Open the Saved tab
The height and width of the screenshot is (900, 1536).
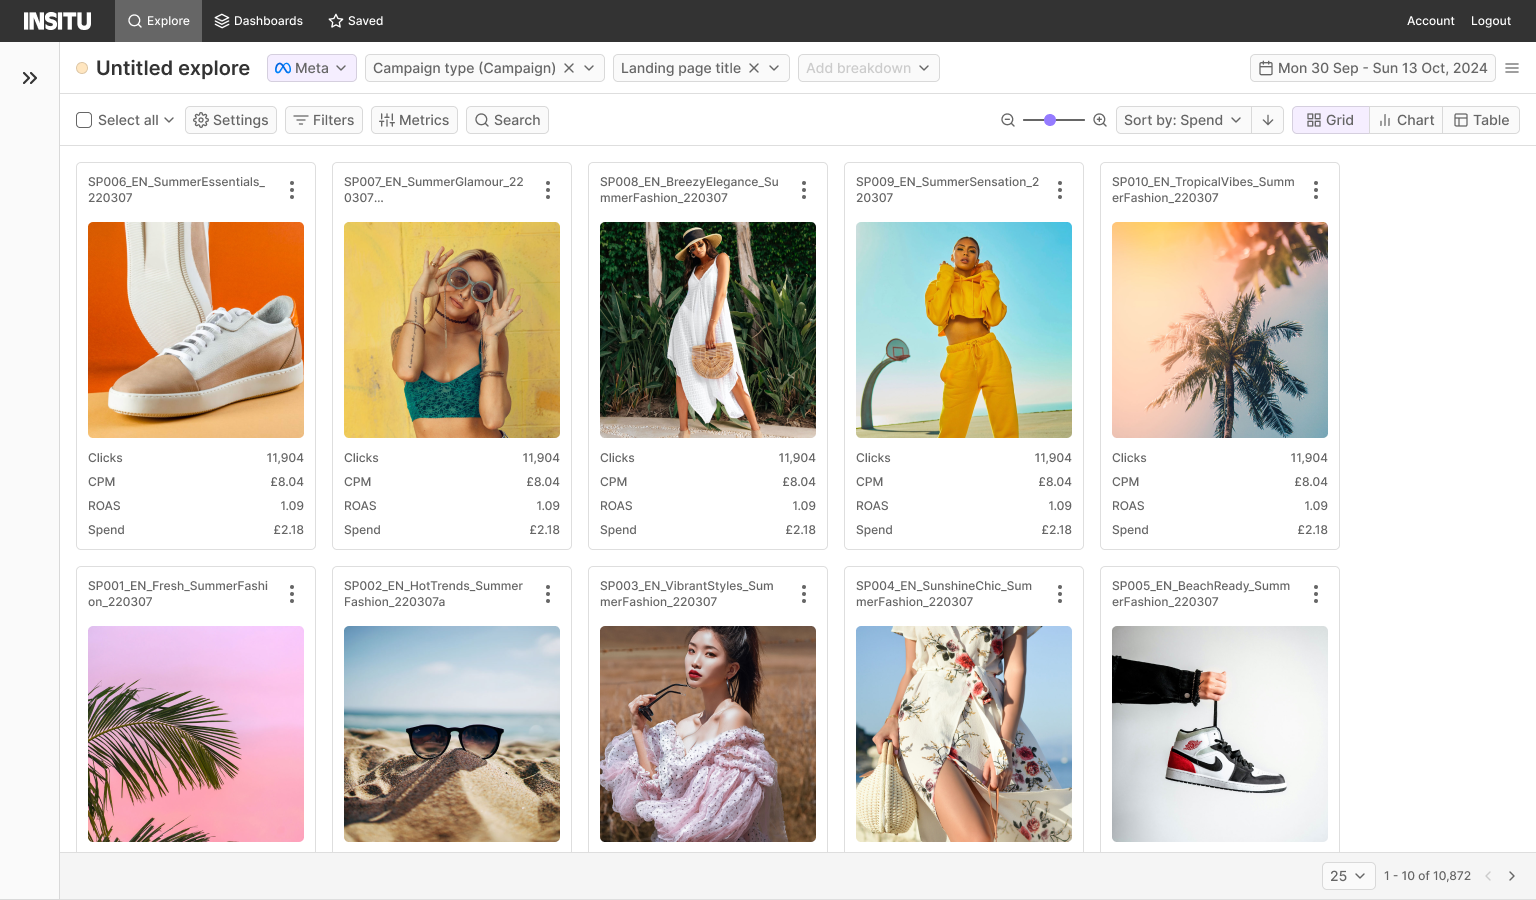[x=356, y=21]
